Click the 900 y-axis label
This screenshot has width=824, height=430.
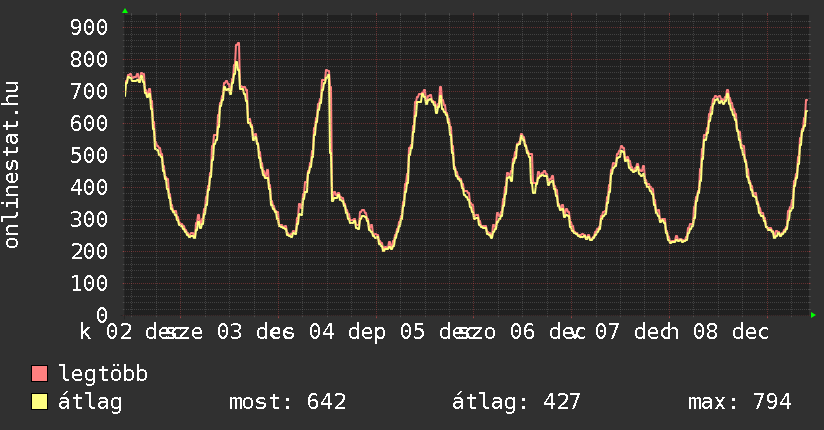pos(89,27)
